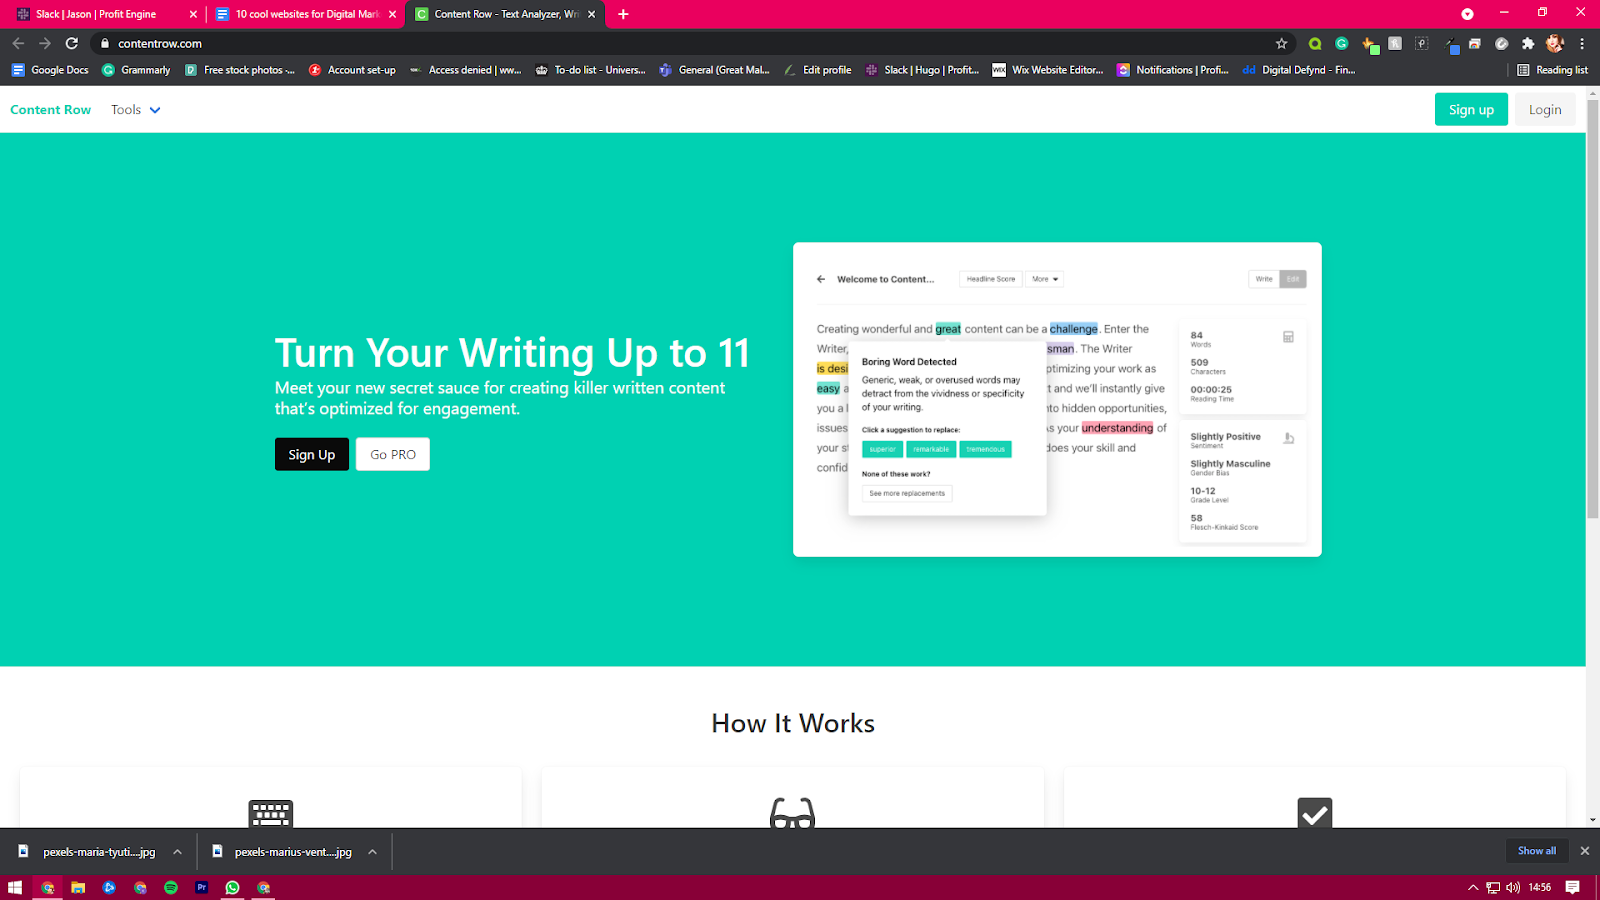
Task: Expand the Tools dropdown in the navbar
Action: [136, 110]
